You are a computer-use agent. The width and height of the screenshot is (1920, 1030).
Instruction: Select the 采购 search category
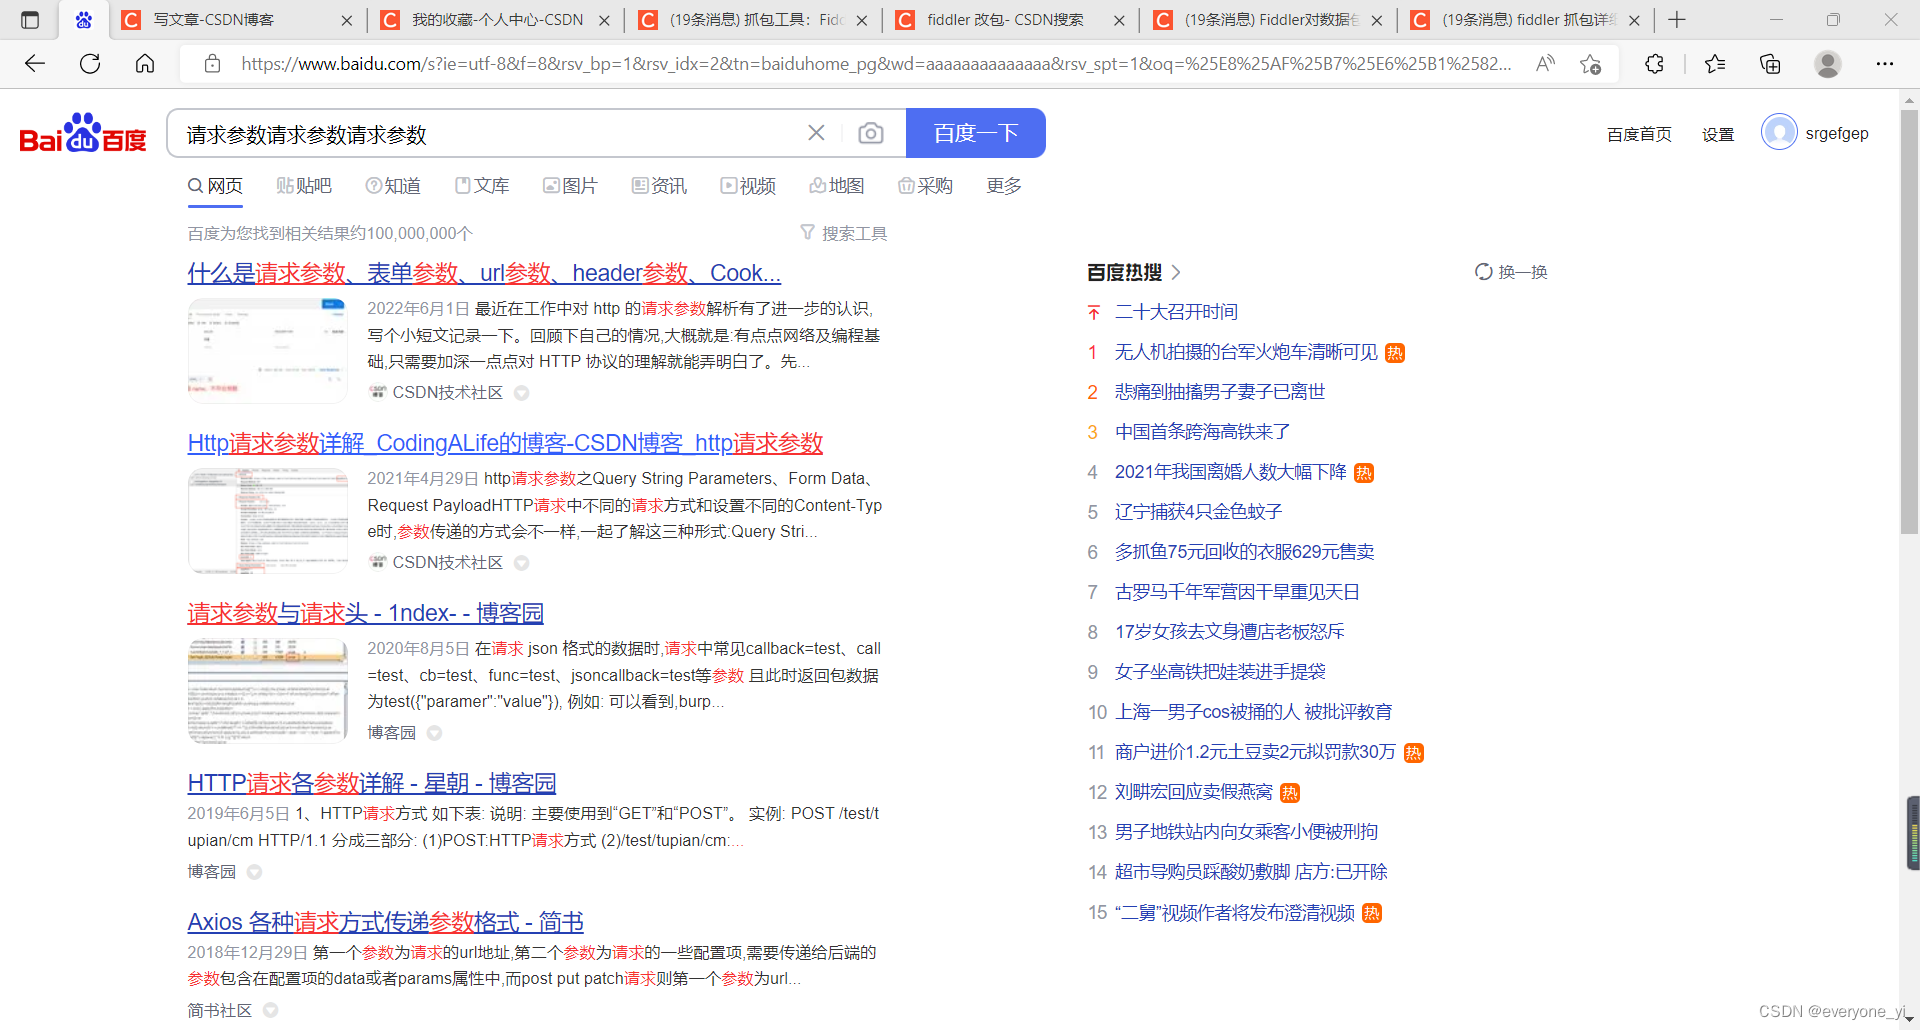(x=925, y=186)
